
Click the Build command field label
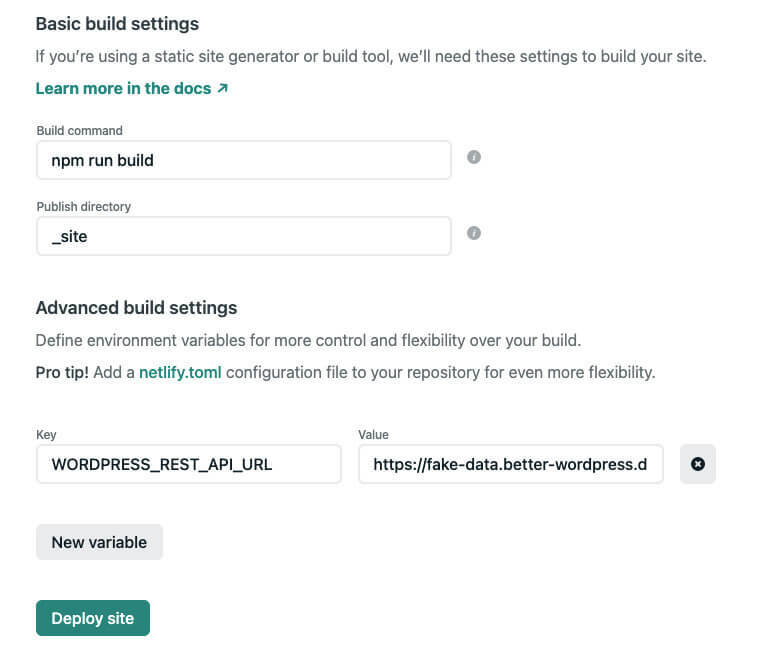click(79, 131)
